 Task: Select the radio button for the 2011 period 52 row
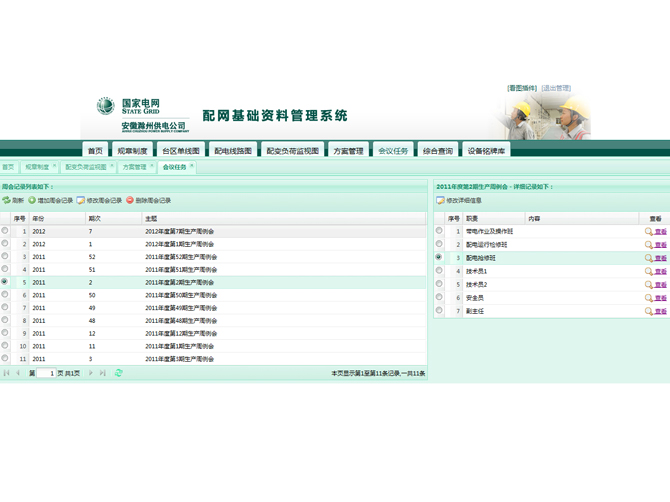(5, 256)
